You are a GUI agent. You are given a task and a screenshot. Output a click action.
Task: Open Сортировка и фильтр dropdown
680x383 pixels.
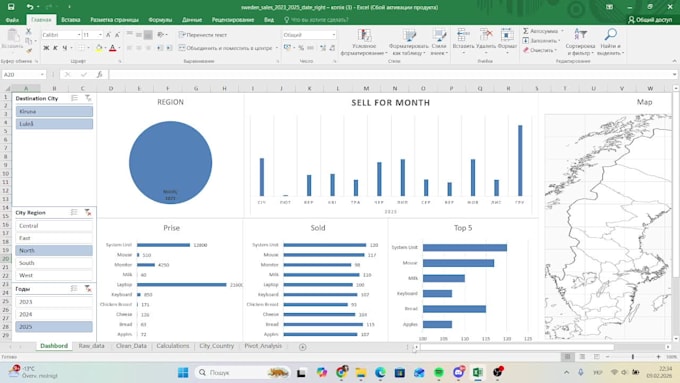[581, 42]
